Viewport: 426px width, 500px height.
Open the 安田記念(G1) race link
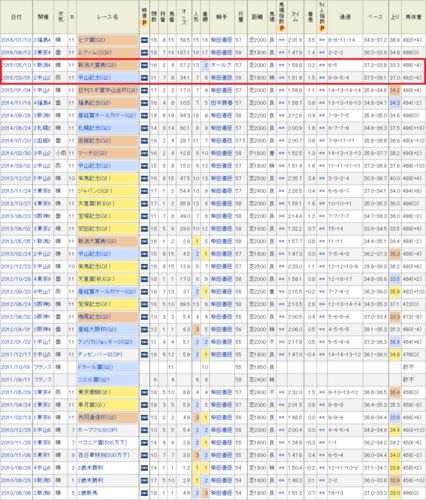[94, 229]
